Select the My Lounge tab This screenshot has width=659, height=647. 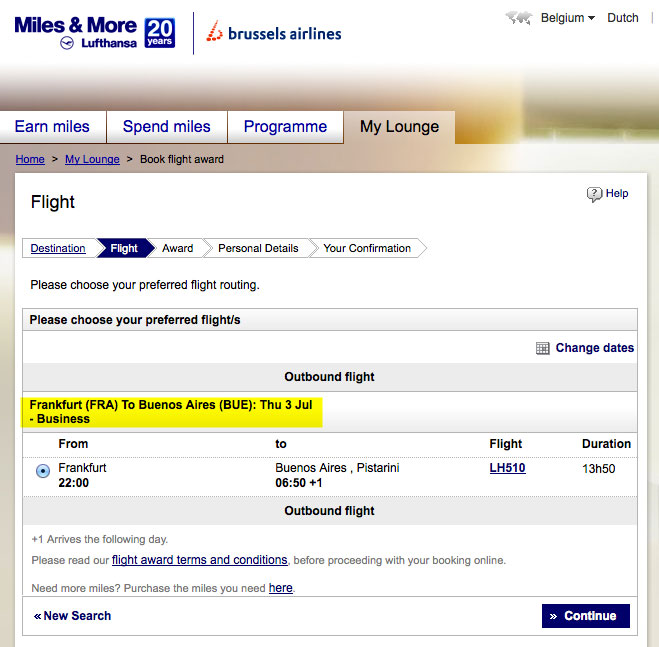[399, 127]
